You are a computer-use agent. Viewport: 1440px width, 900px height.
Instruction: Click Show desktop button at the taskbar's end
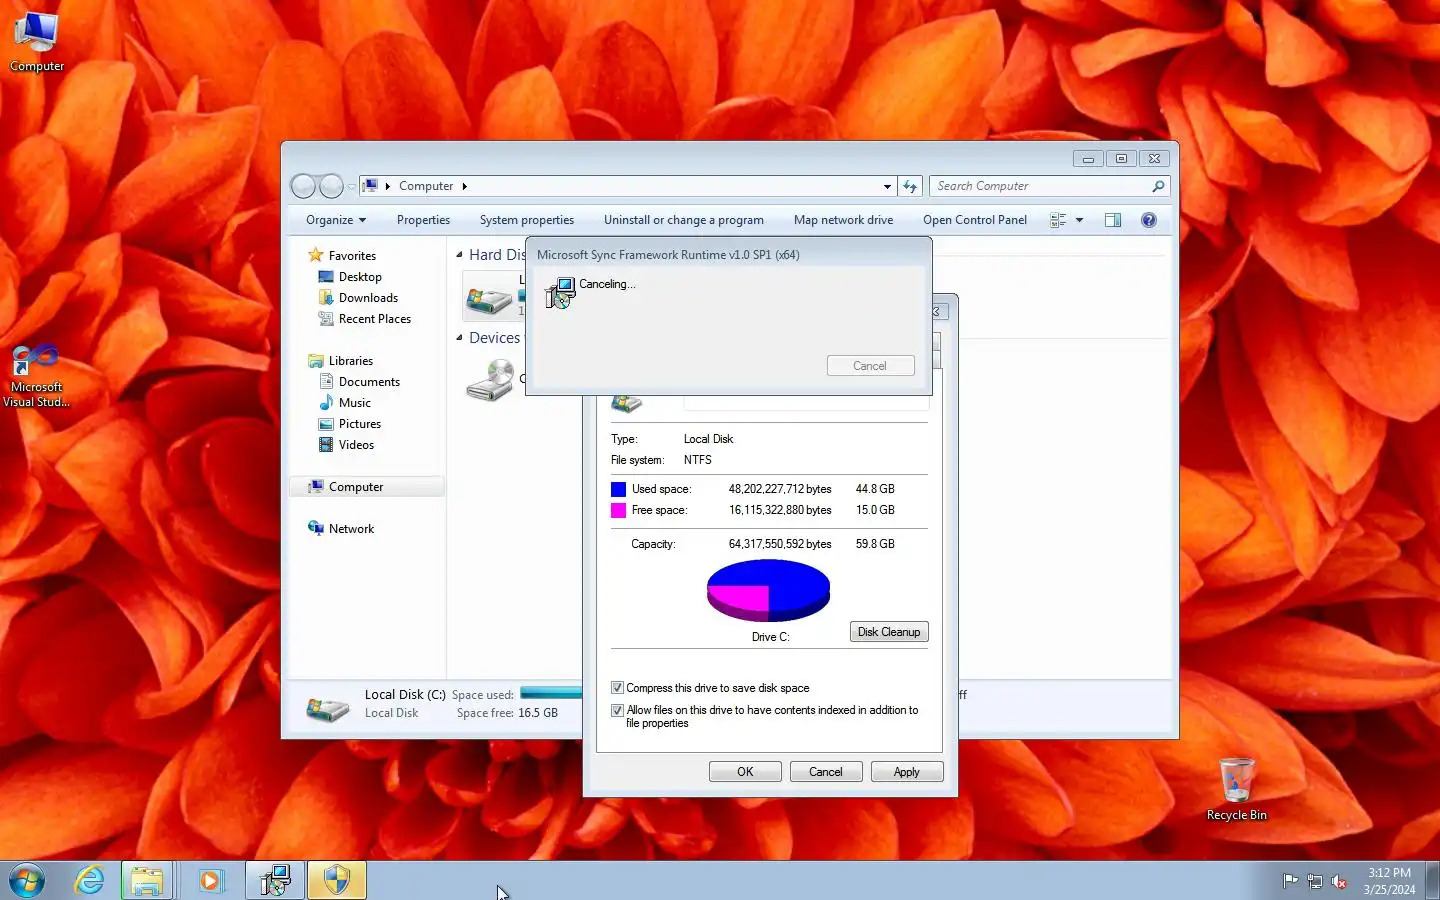tap(1432, 881)
